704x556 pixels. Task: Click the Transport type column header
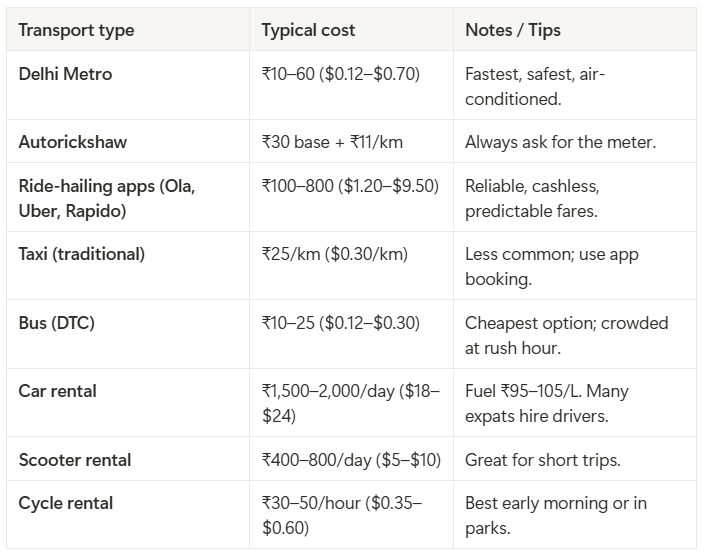[x=75, y=30]
